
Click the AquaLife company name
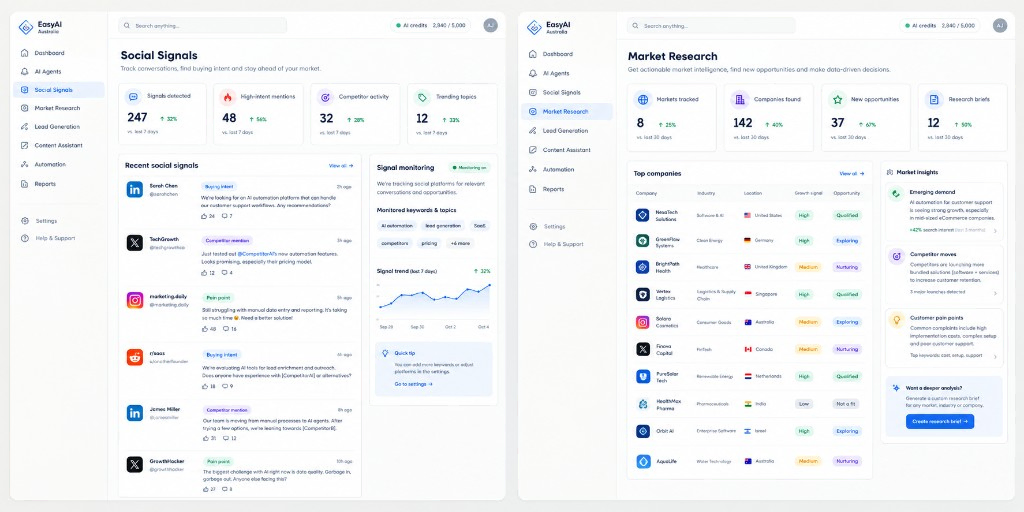coord(666,461)
